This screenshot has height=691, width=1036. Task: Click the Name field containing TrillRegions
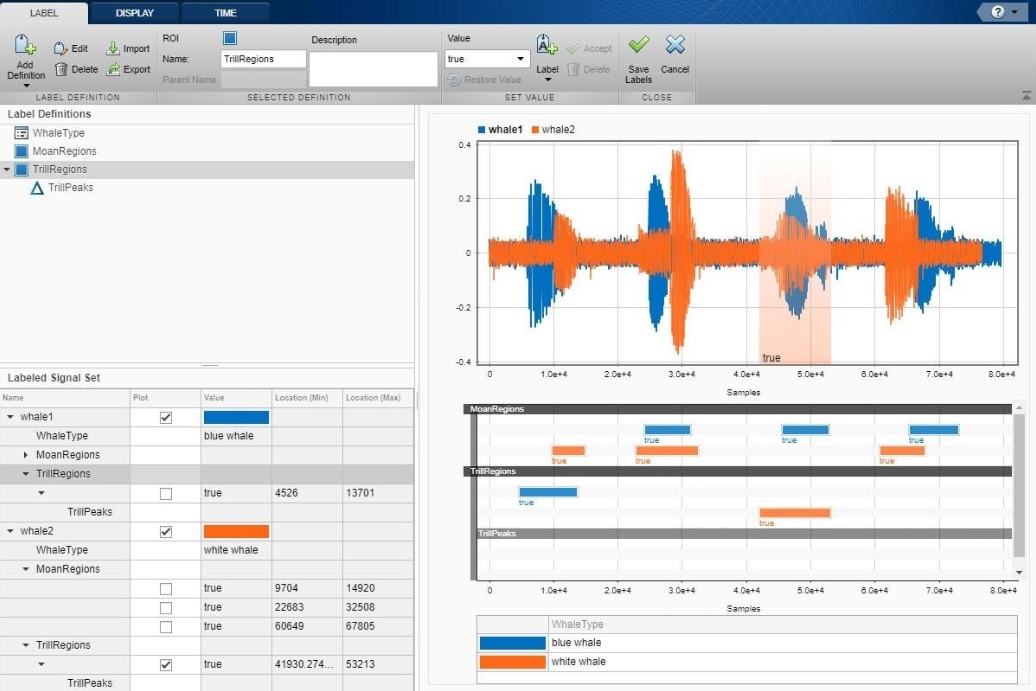(x=263, y=59)
